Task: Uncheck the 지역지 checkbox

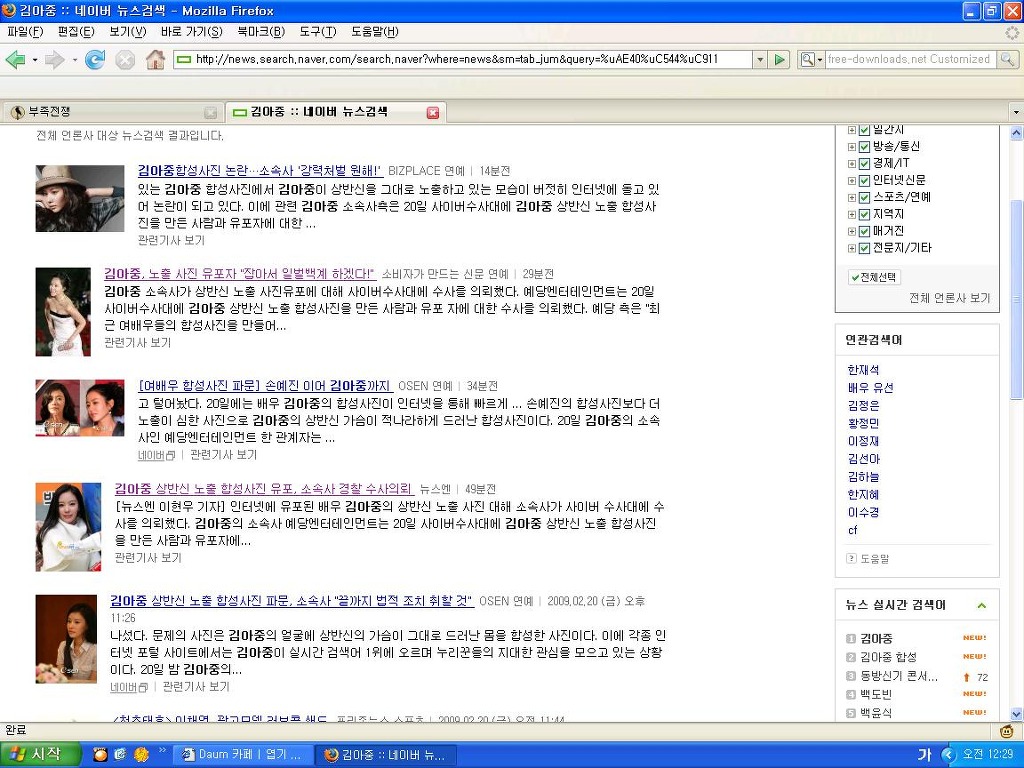Action: pos(864,215)
